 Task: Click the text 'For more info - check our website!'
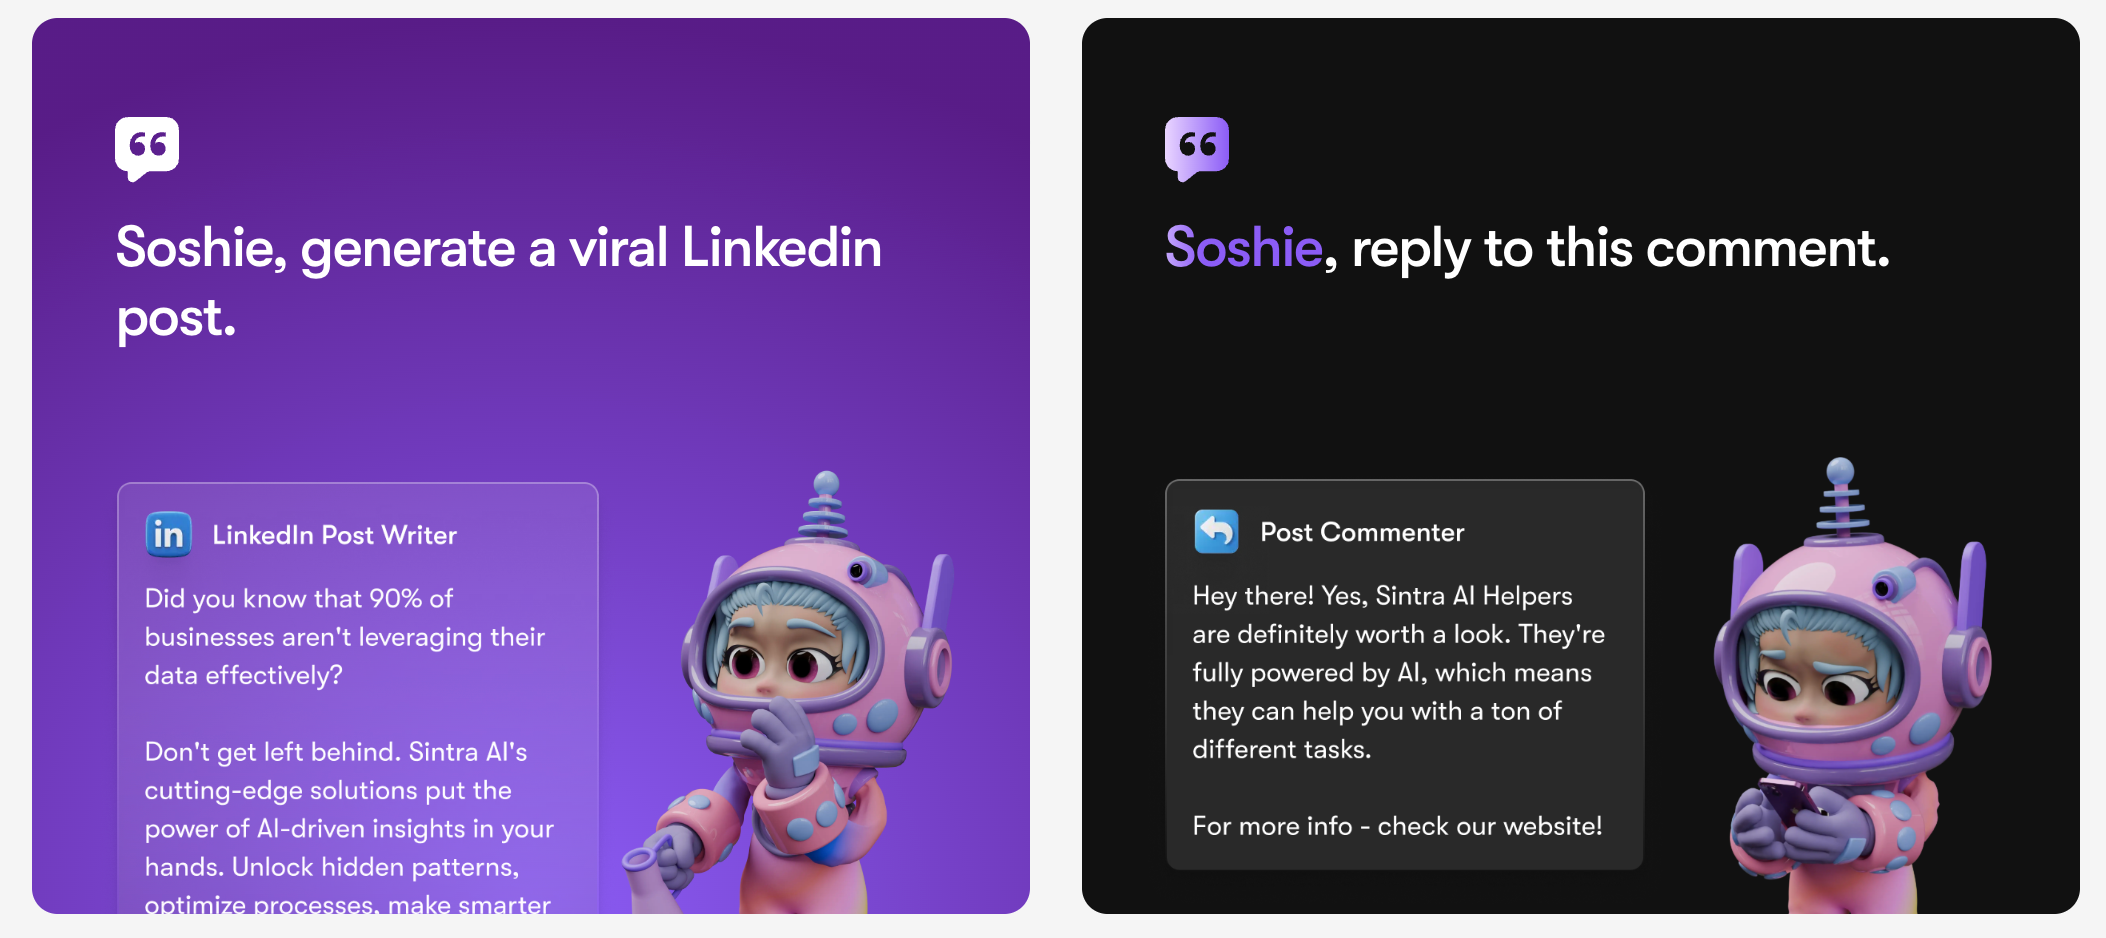[1398, 826]
